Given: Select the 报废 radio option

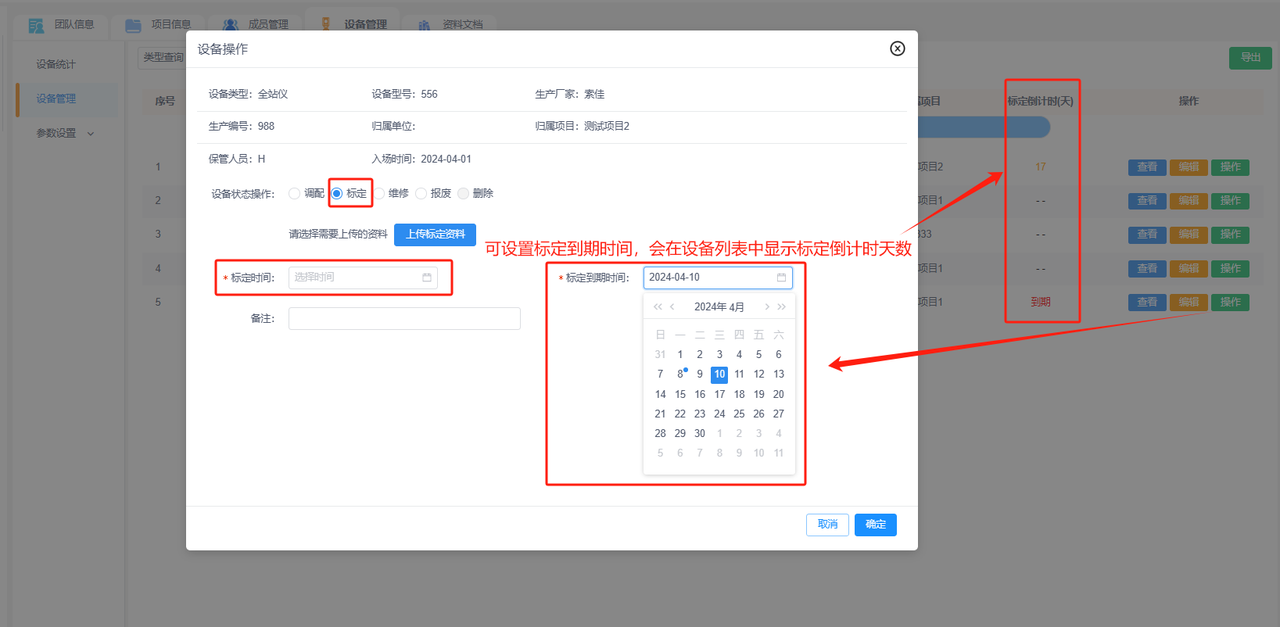Looking at the screenshot, I should pyautogui.click(x=421, y=194).
